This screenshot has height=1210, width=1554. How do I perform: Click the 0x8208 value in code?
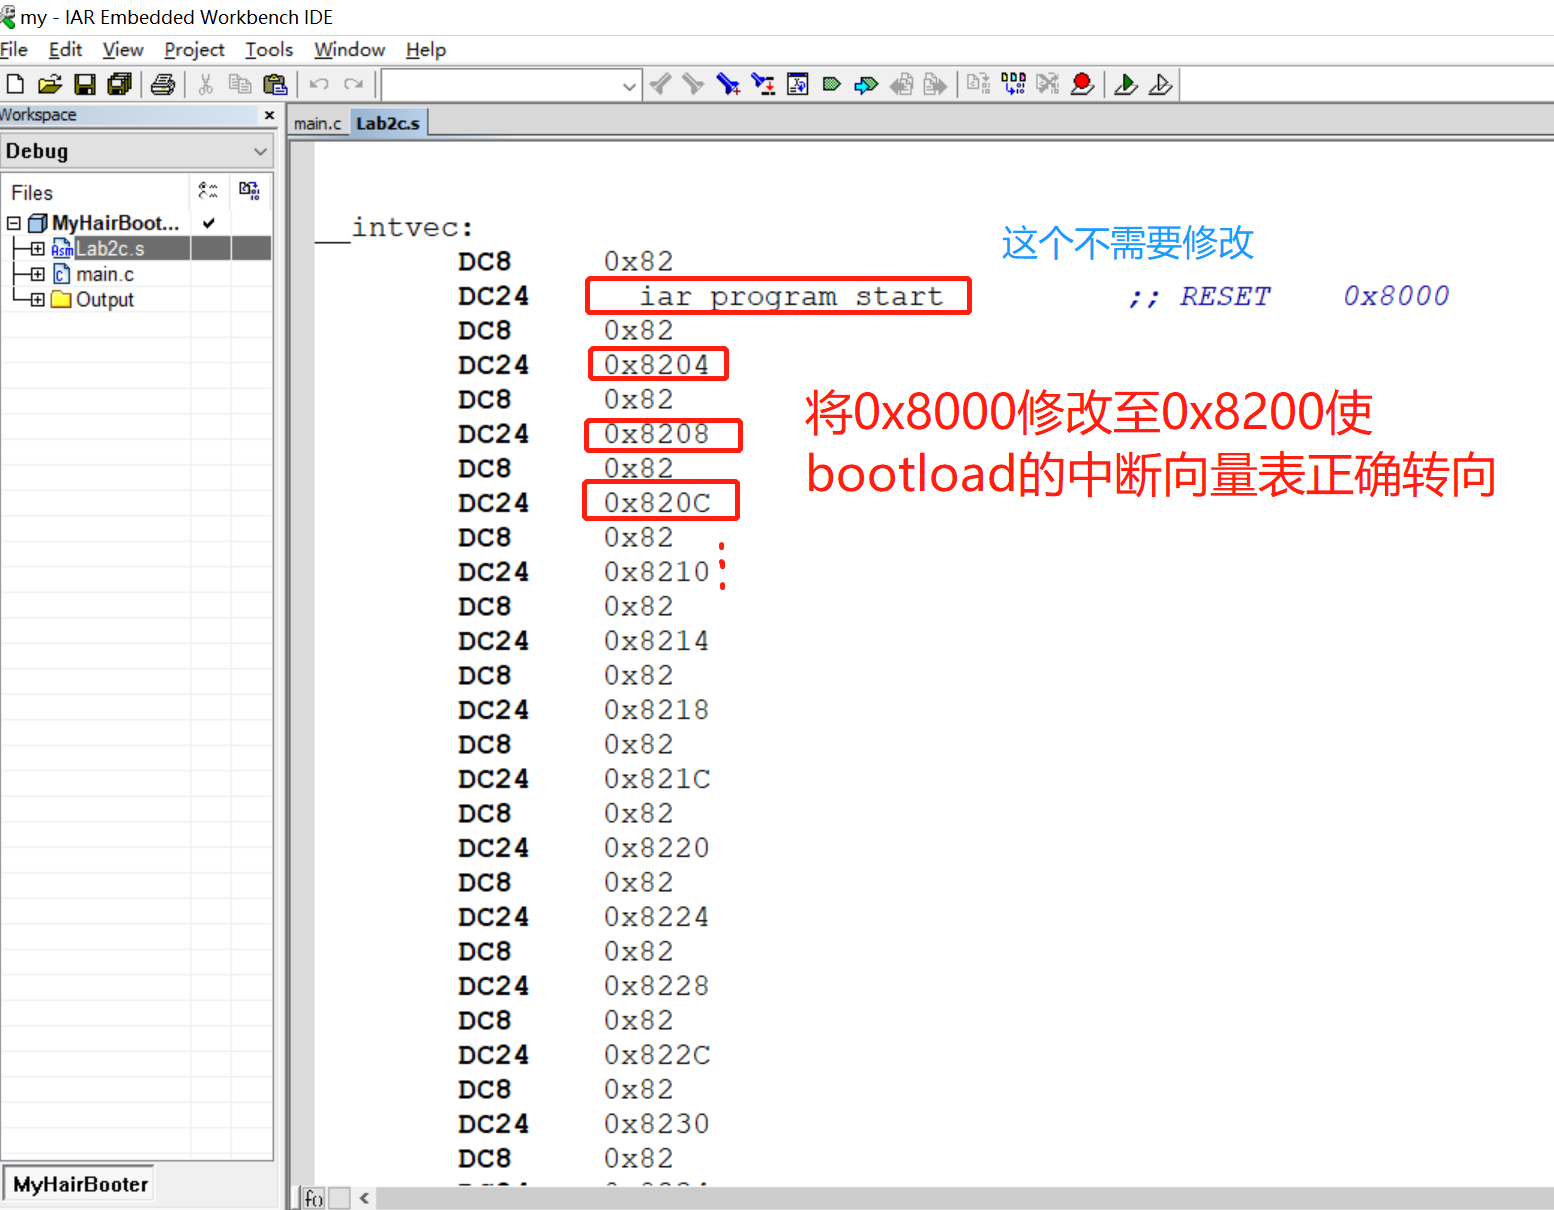click(x=656, y=434)
